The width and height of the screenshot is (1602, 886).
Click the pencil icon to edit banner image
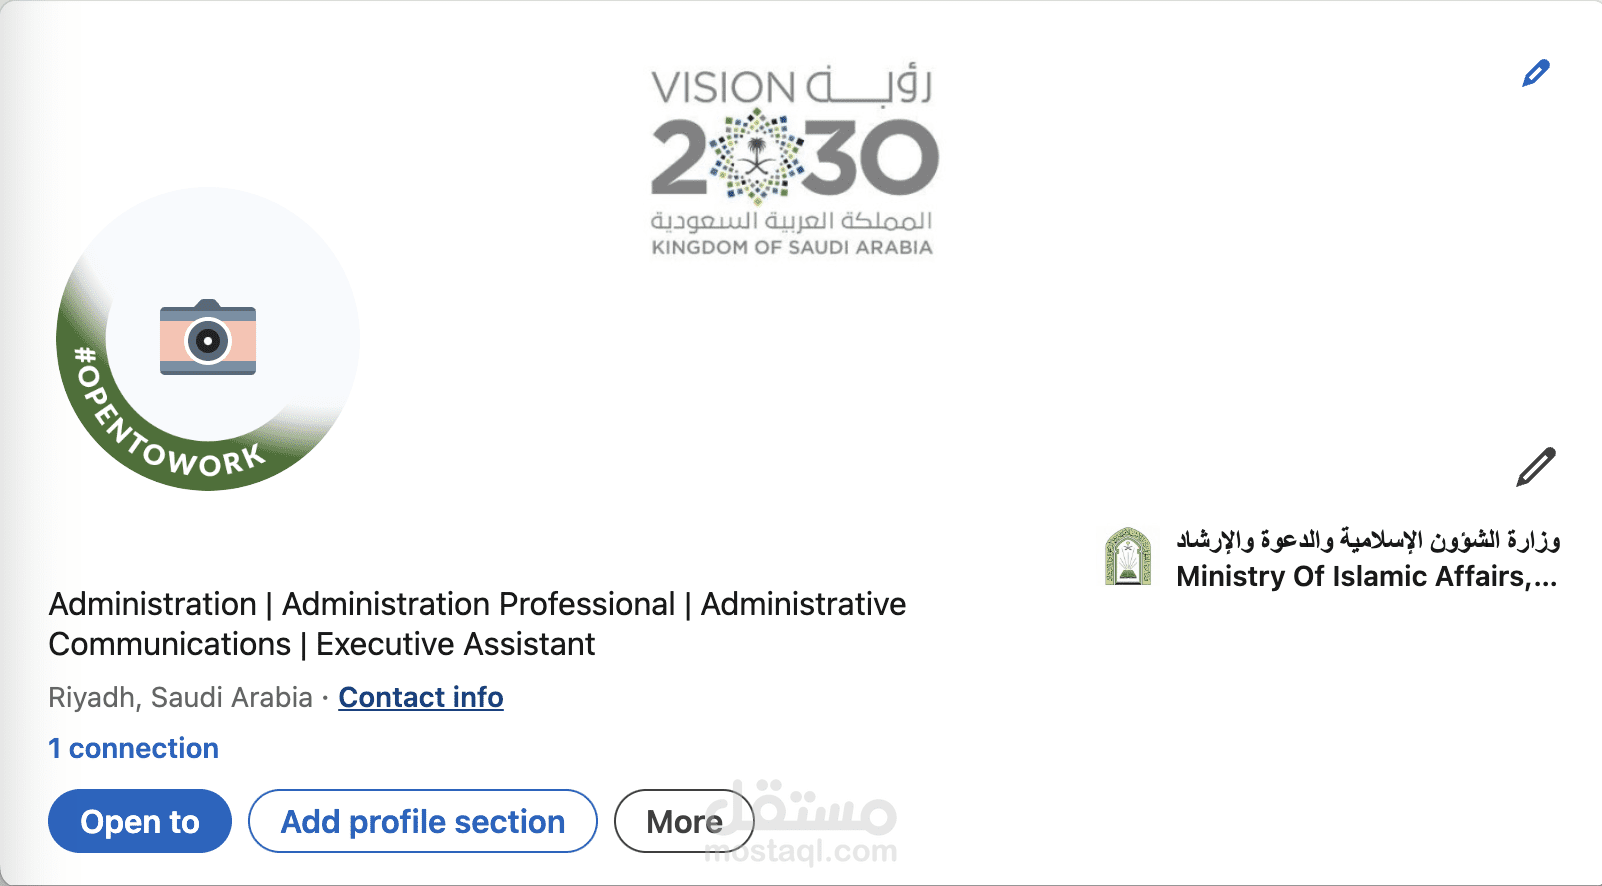pos(1537,70)
